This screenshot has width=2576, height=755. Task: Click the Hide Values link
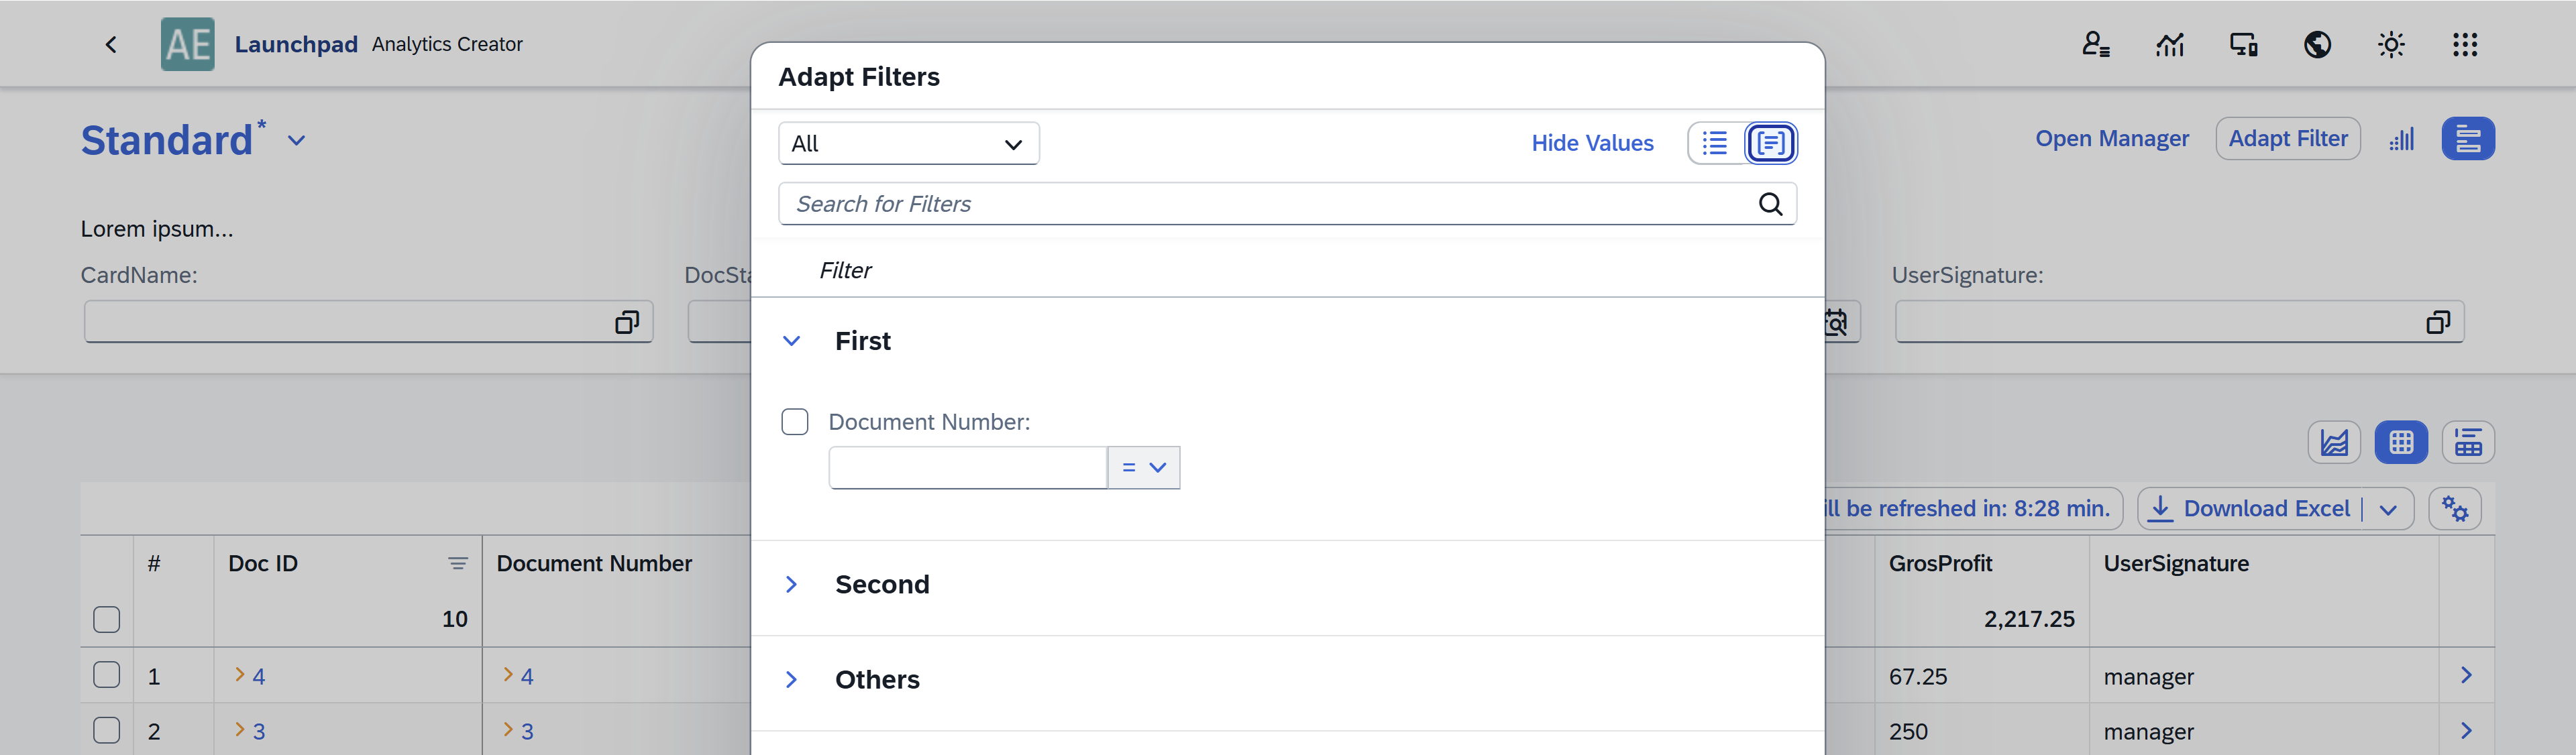[x=1592, y=143]
